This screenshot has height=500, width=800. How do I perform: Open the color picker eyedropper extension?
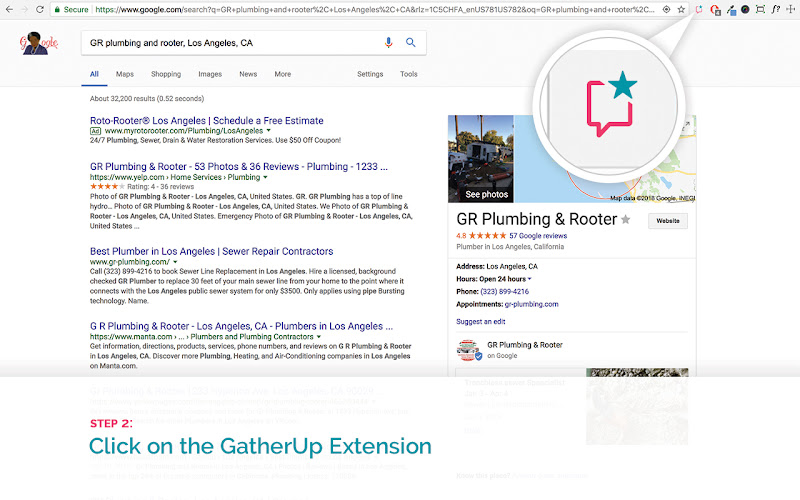pos(731,9)
